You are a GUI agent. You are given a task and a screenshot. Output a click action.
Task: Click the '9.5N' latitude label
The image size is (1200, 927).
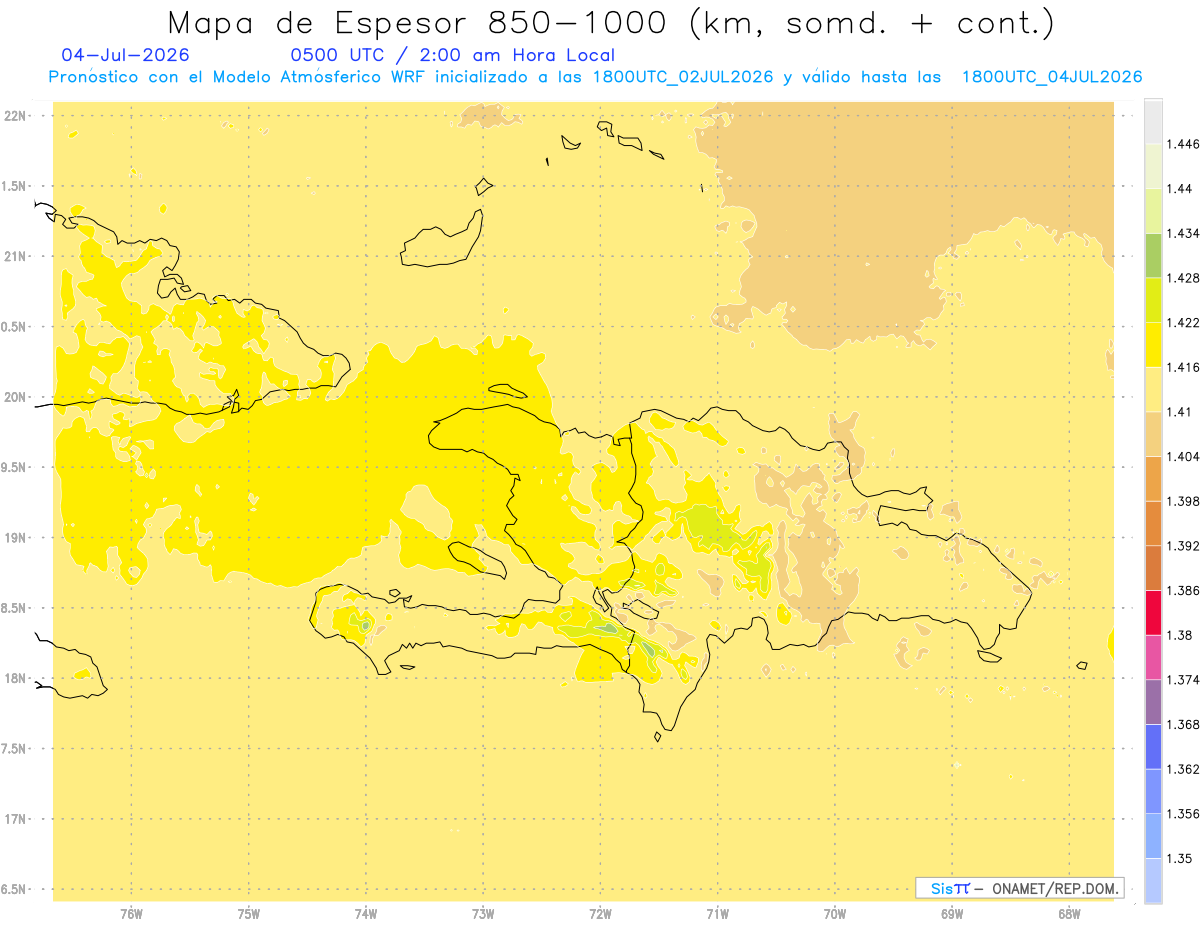click(14, 468)
